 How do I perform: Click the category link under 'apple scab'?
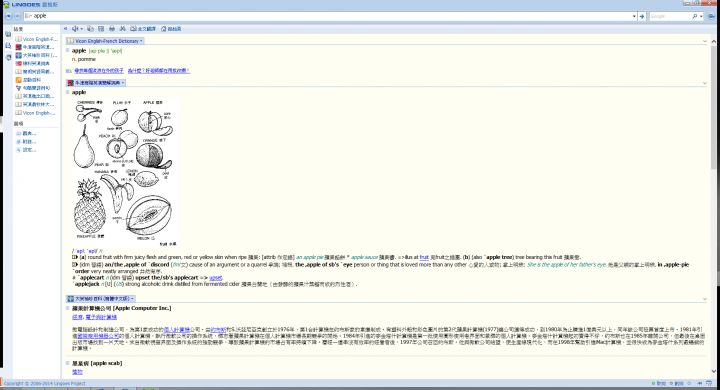[77, 372]
